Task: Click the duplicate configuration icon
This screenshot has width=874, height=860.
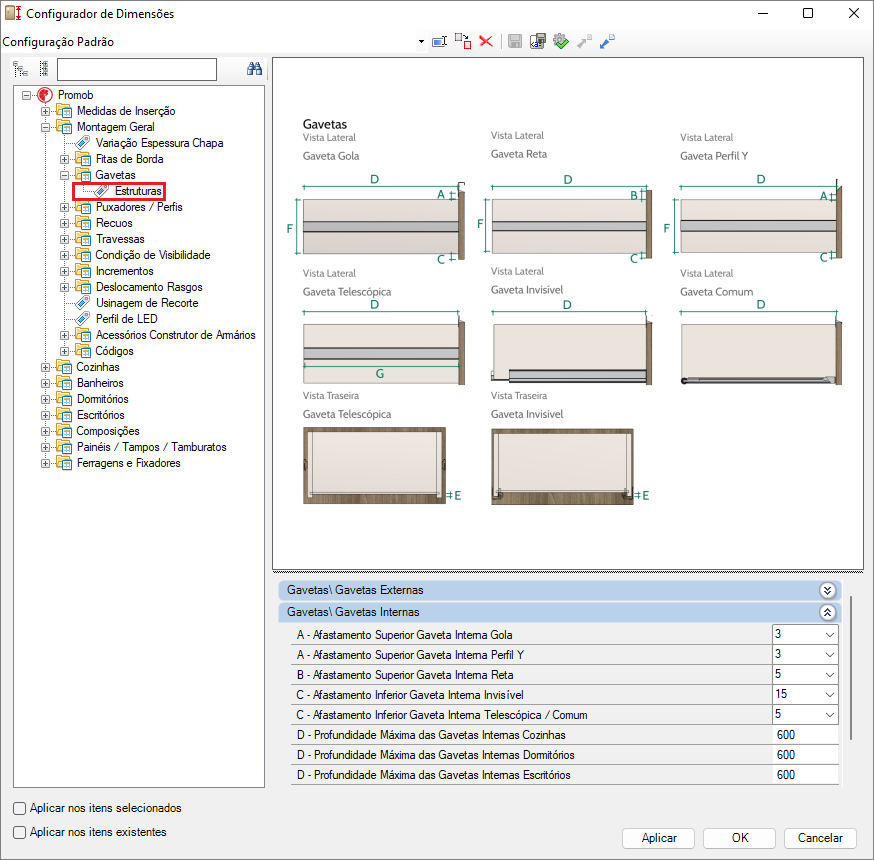Action: (x=462, y=41)
